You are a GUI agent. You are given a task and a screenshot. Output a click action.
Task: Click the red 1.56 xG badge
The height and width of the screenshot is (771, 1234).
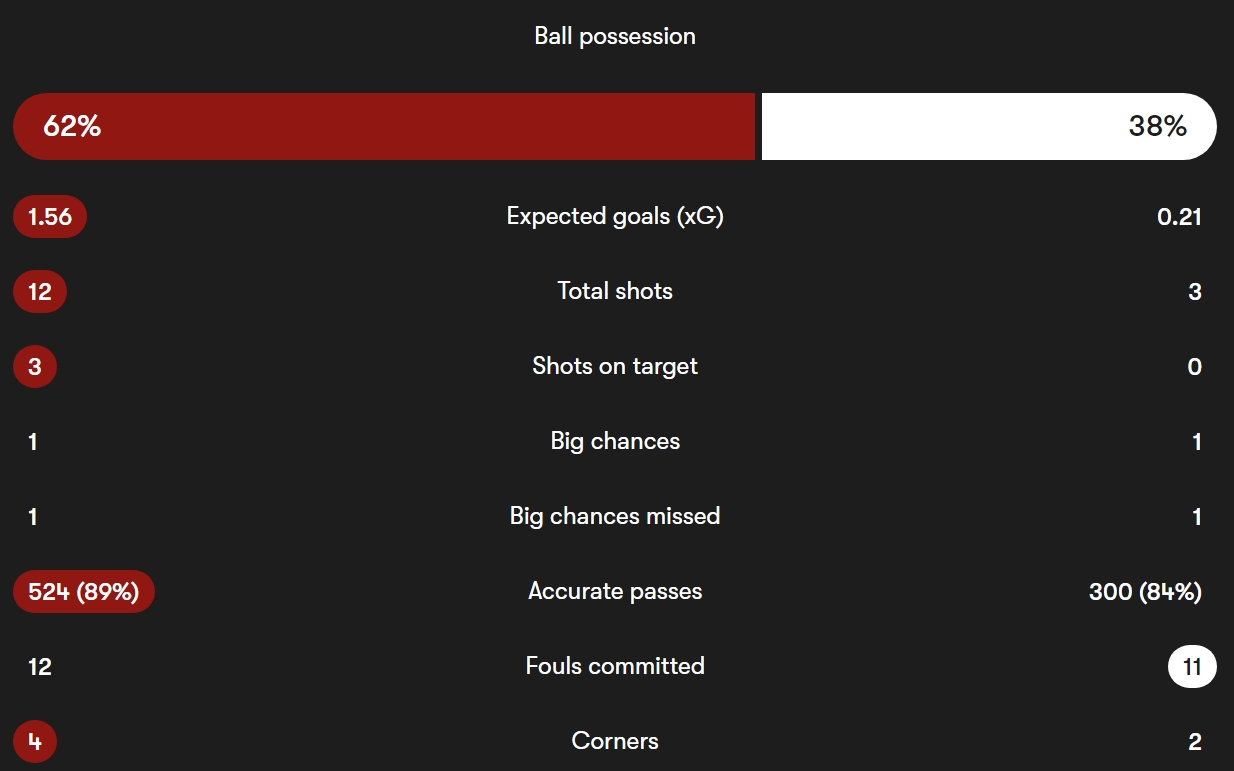(x=50, y=217)
